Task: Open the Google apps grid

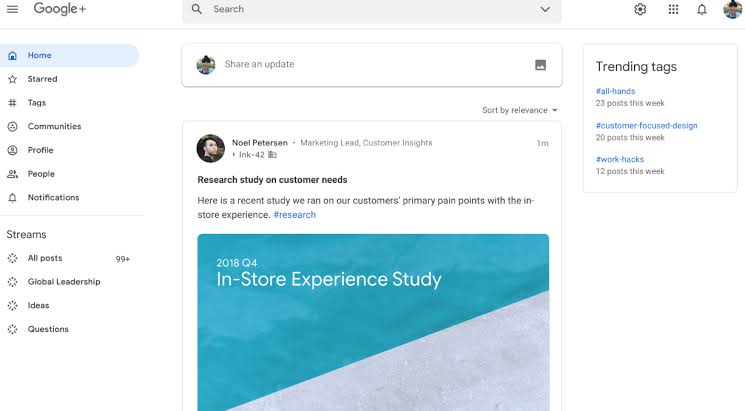Action: pyautogui.click(x=673, y=9)
